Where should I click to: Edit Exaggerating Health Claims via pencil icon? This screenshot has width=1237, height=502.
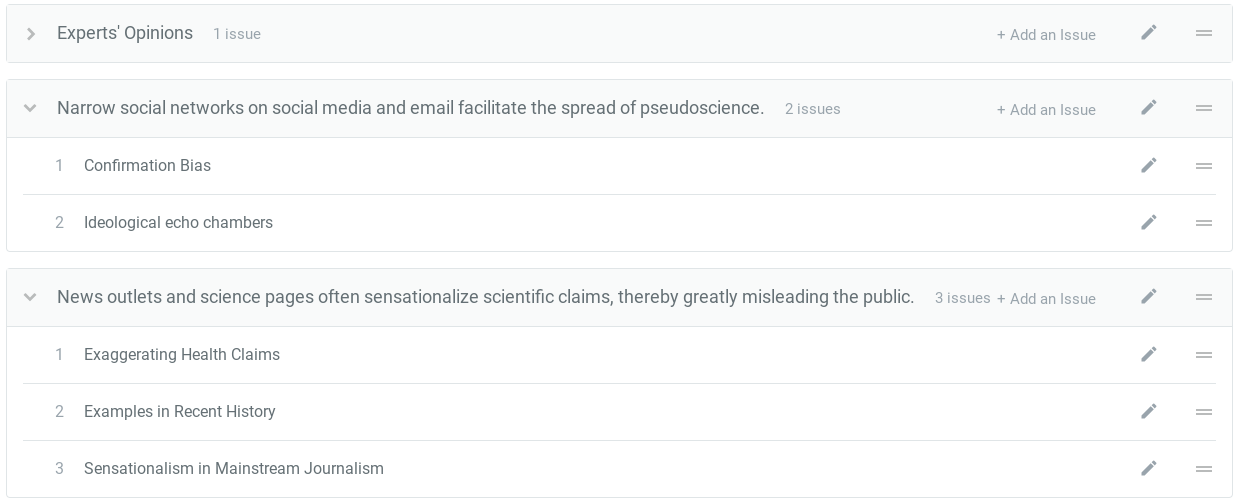pyautogui.click(x=1149, y=354)
